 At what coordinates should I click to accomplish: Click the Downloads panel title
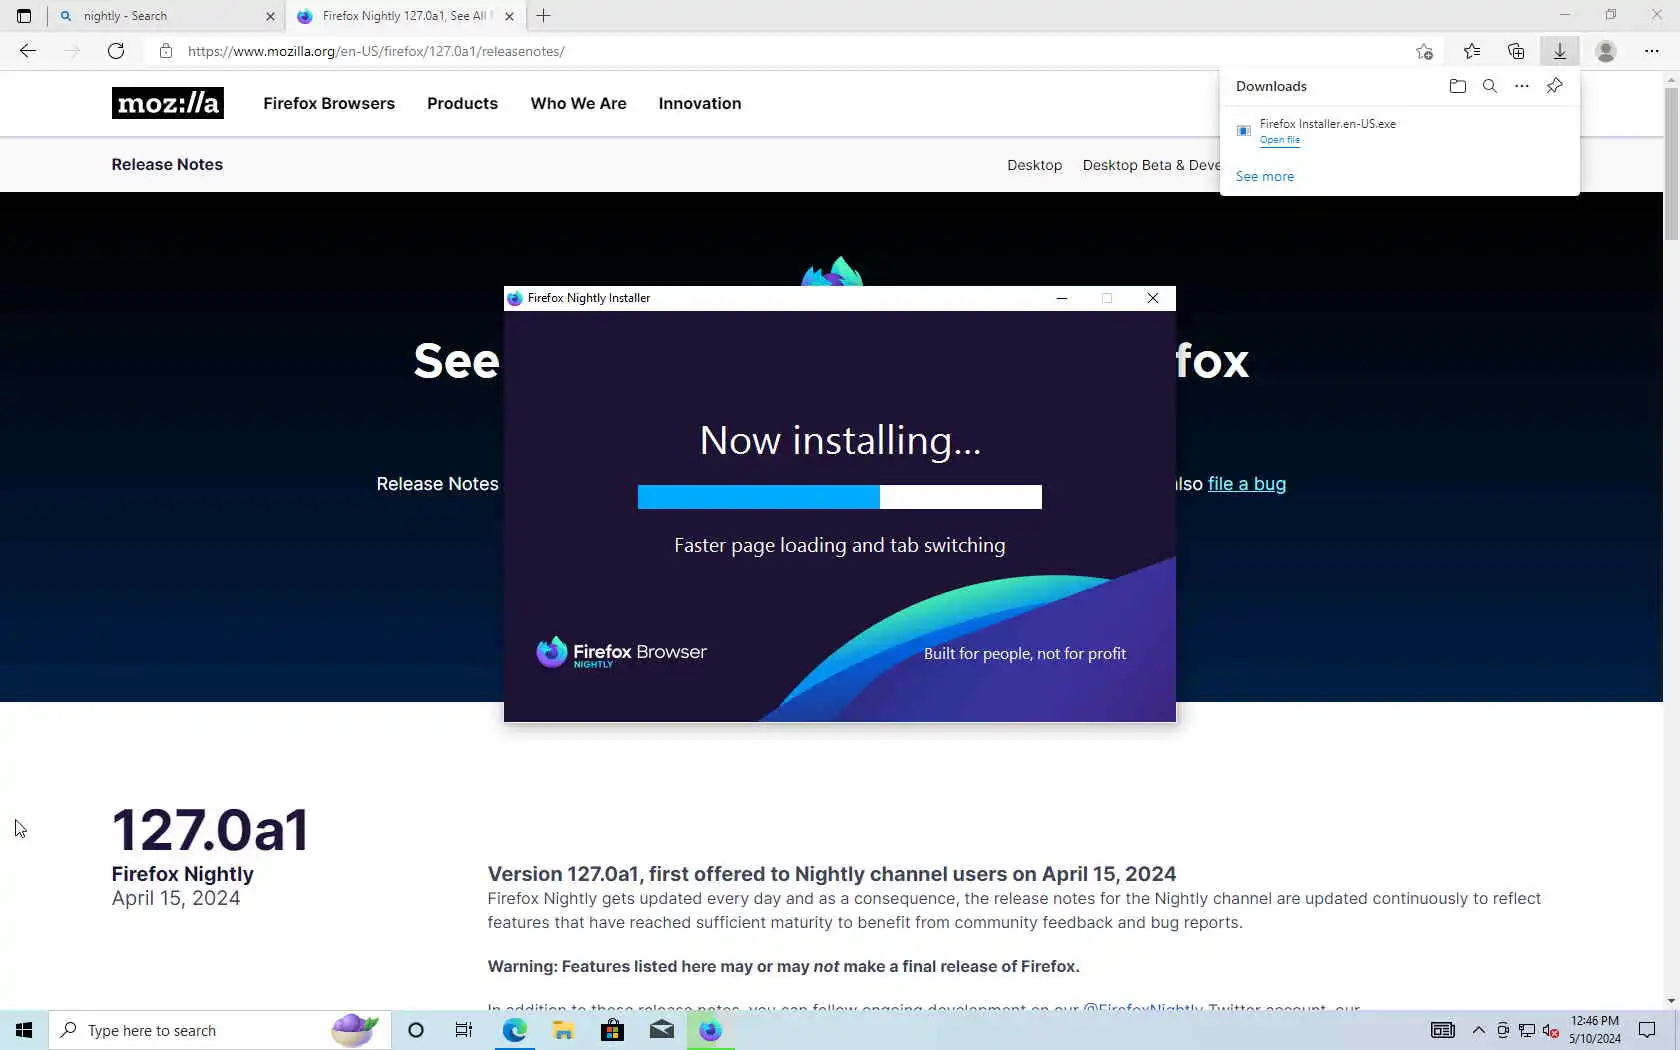coord(1271,86)
